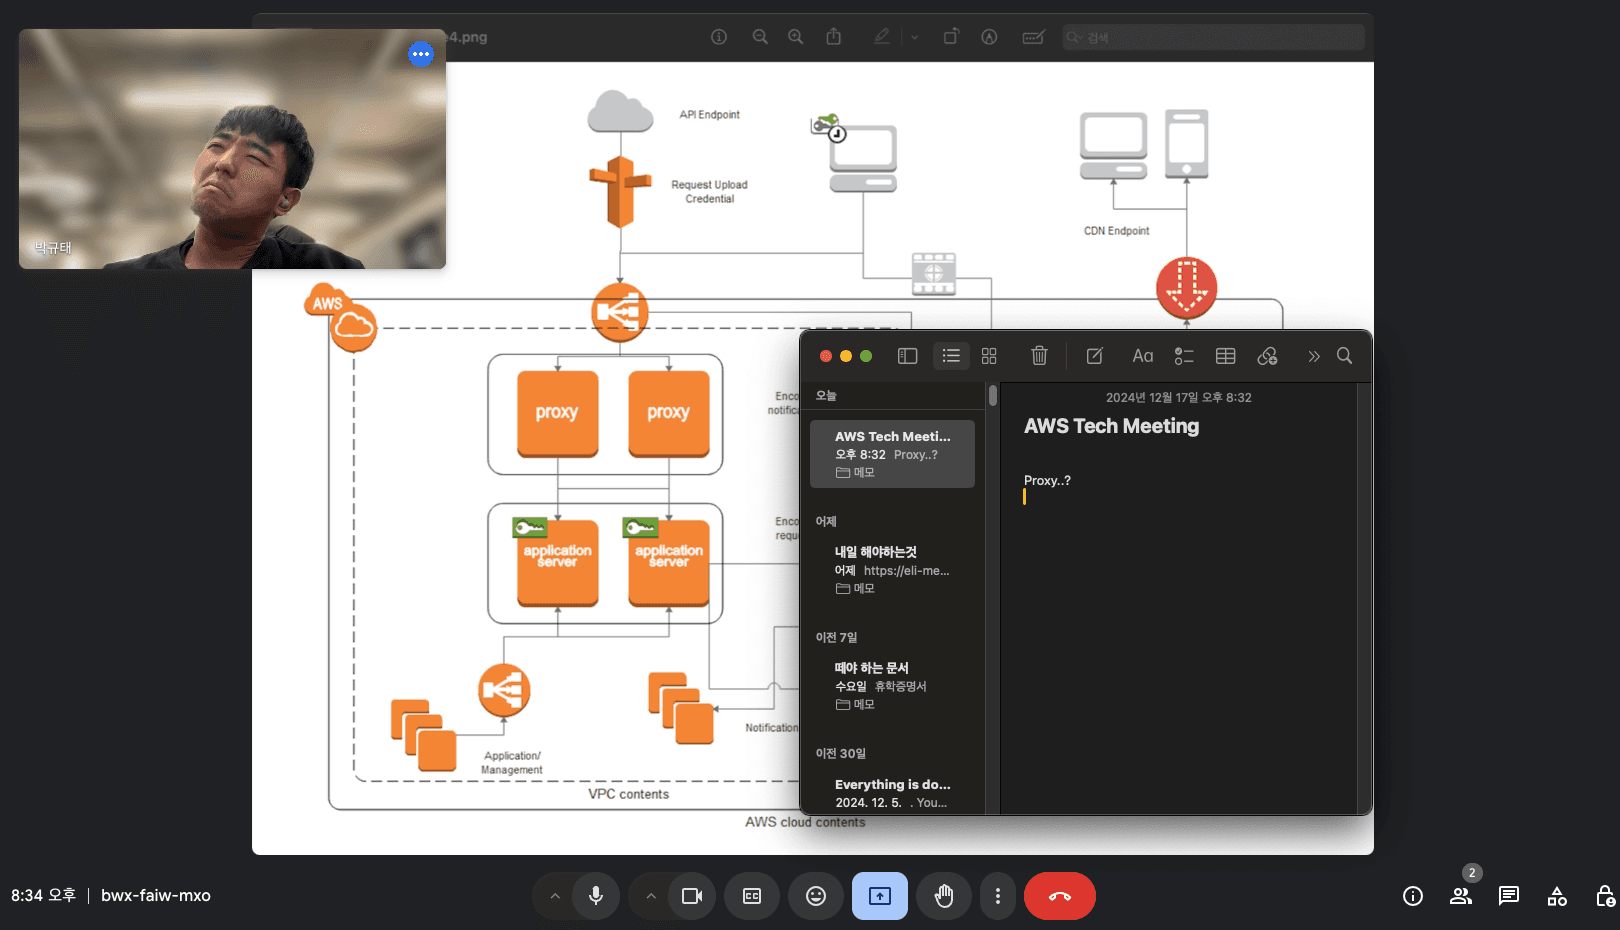Click the Preview info icon
The image size is (1620, 930).
pyautogui.click(x=719, y=37)
